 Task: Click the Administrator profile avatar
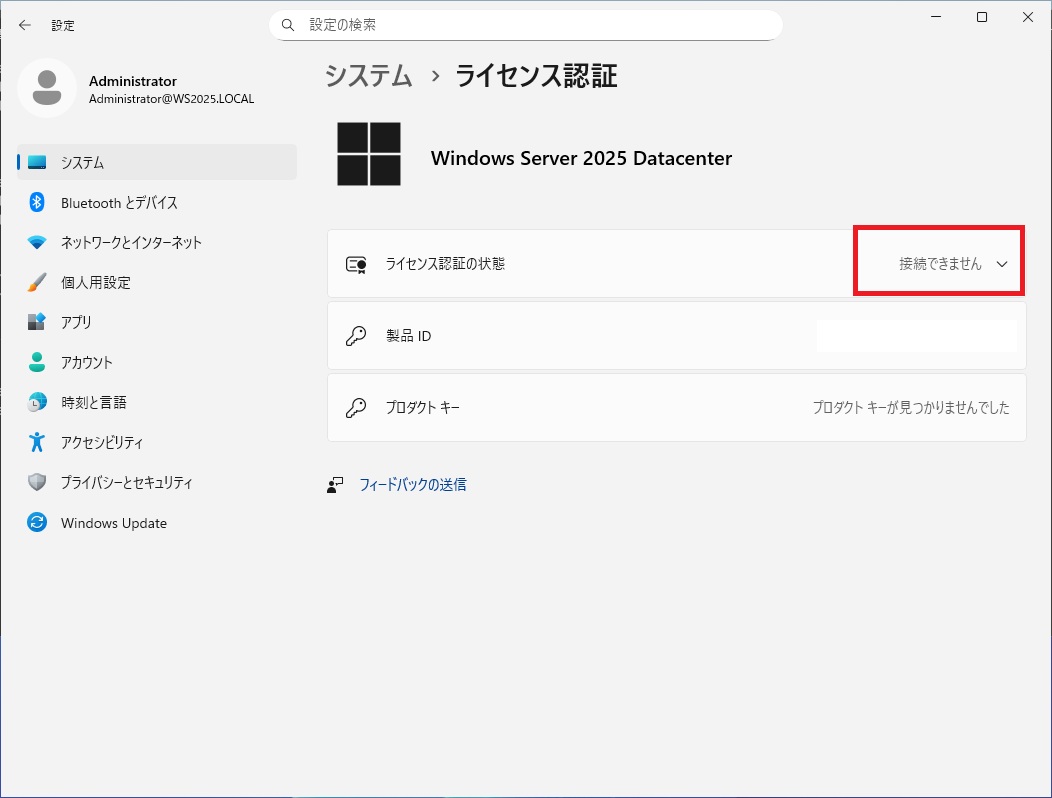click(47, 88)
